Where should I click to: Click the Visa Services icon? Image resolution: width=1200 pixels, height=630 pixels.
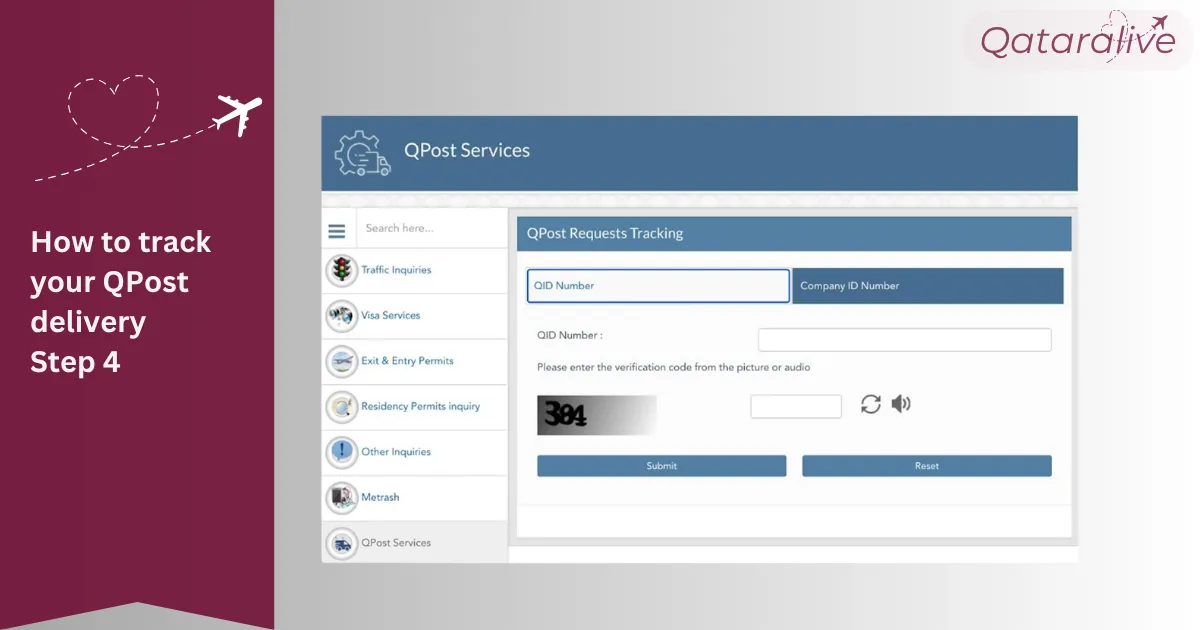coord(342,316)
